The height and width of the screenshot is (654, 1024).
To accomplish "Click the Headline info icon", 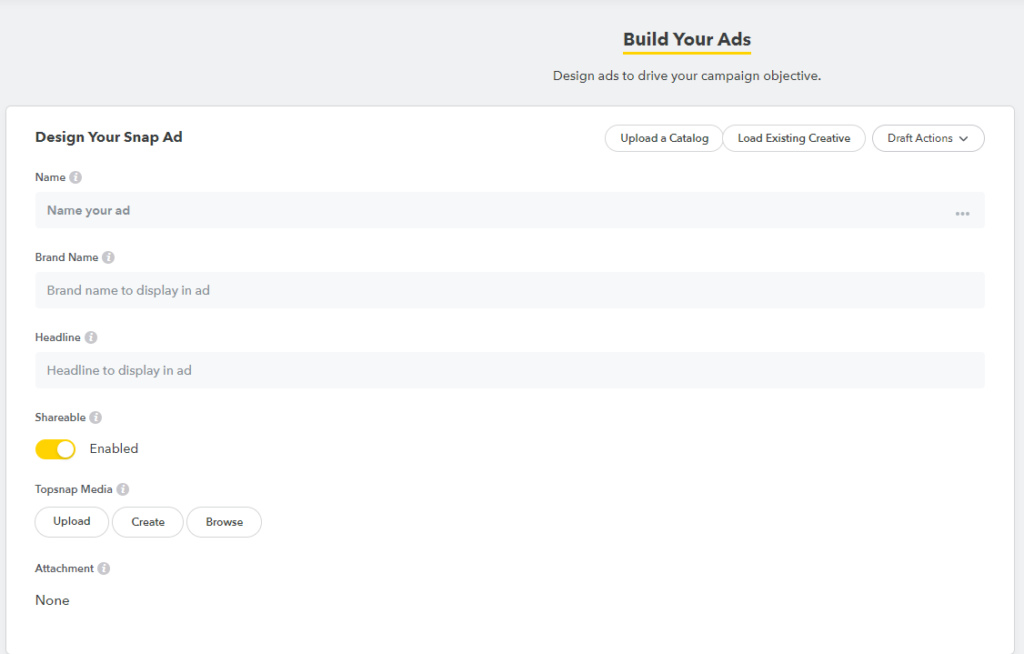I will click(x=91, y=338).
